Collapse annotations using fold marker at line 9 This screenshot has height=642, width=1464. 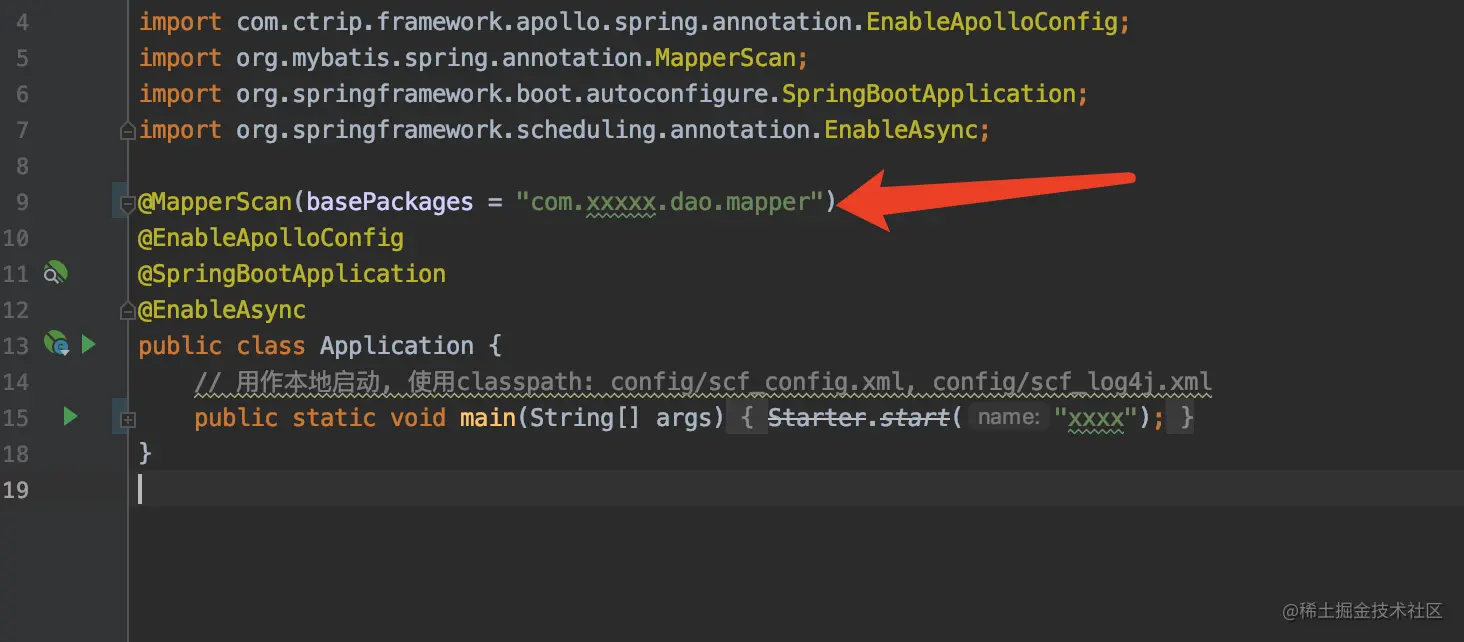(127, 203)
